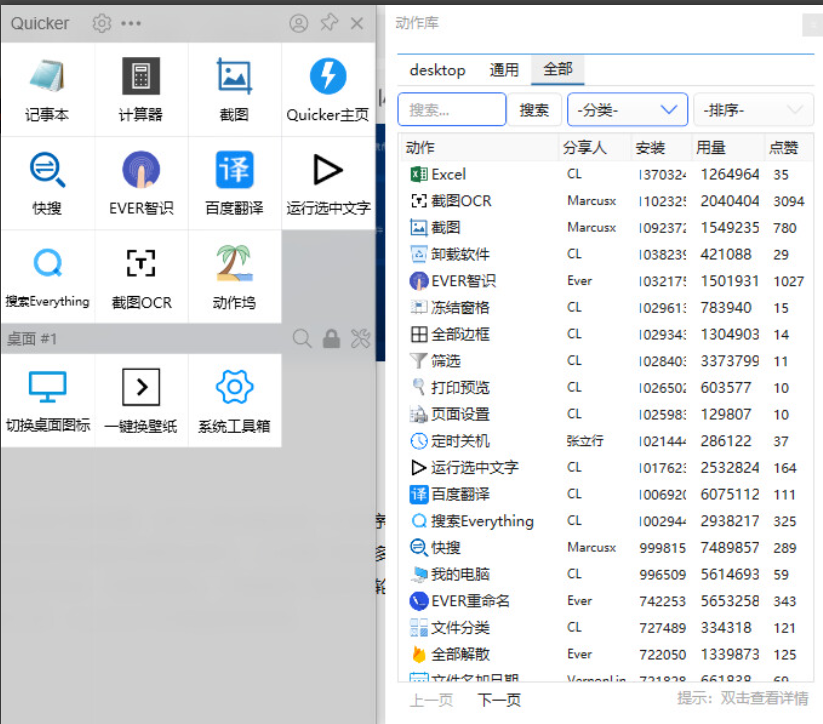This screenshot has width=823, height=724.
Task: Focus the 搜索 input field
Action: [452, 110]
